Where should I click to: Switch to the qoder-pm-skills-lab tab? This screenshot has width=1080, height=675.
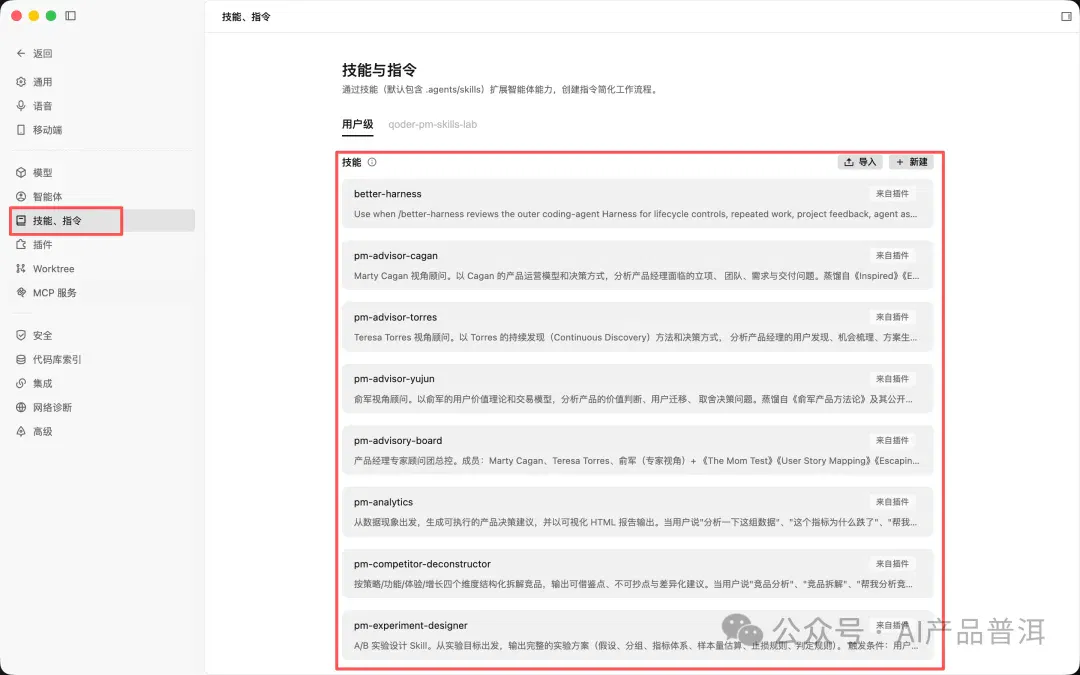point(433,125)
